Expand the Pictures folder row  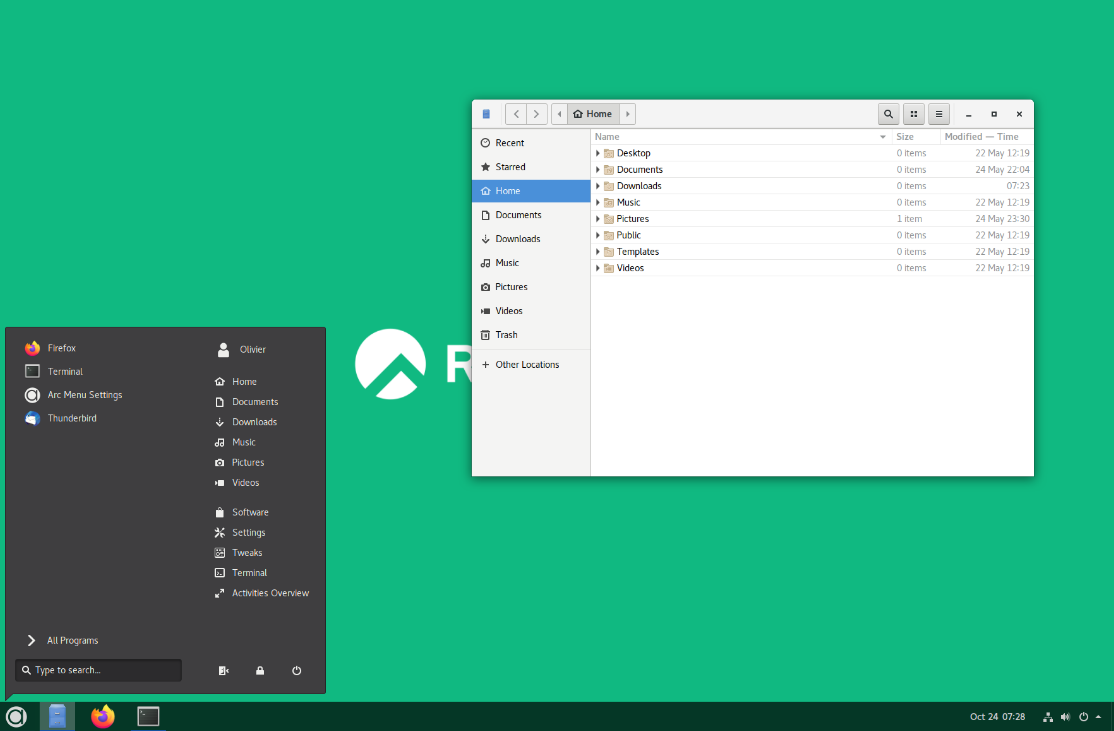pyautogui.click(x=598, y=218)
